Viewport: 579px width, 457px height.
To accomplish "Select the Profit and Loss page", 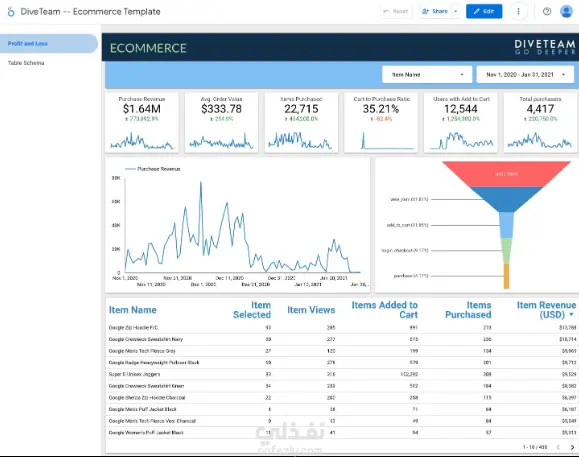I will coord(48,44).
